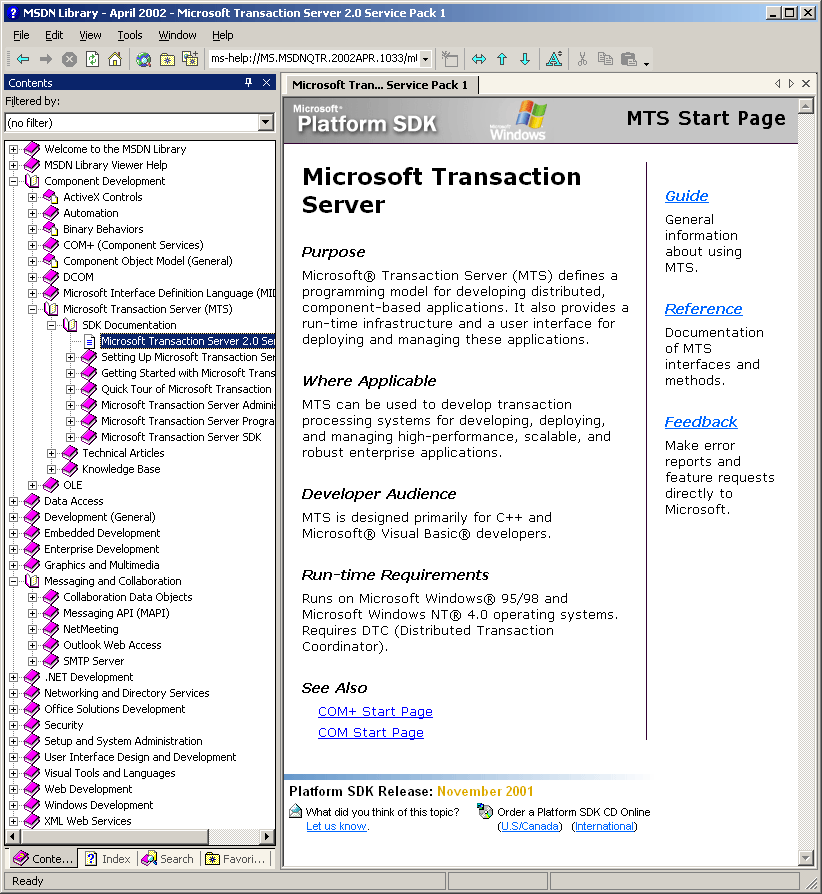The height and width of the screenshot is (894, 822).
Task: Collapse the SDK Documentation node
Action: 51,325
